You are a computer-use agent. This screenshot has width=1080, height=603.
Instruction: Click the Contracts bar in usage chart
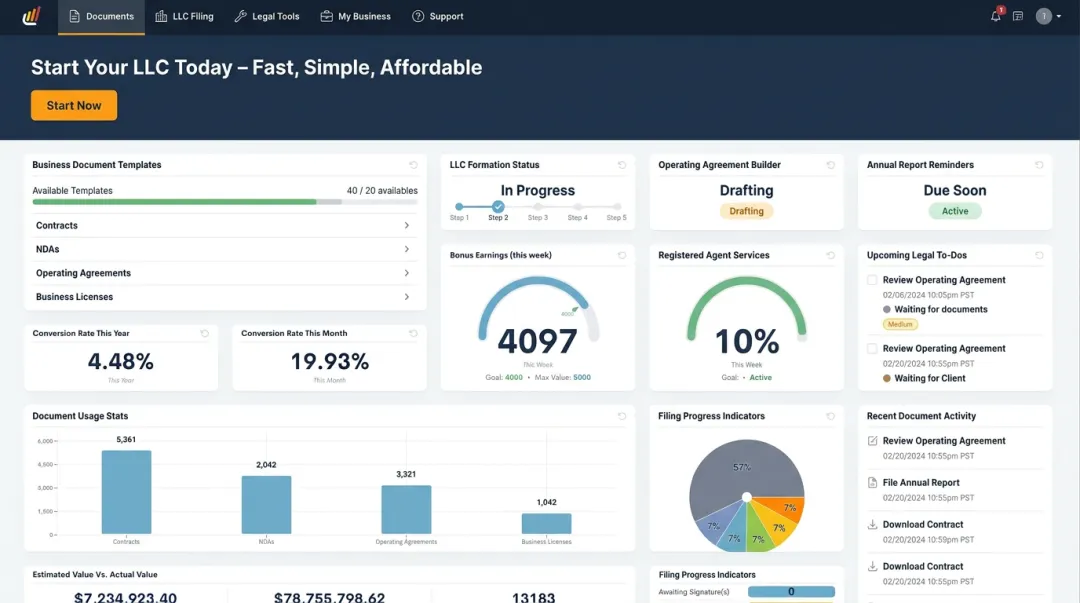(126, 492)
